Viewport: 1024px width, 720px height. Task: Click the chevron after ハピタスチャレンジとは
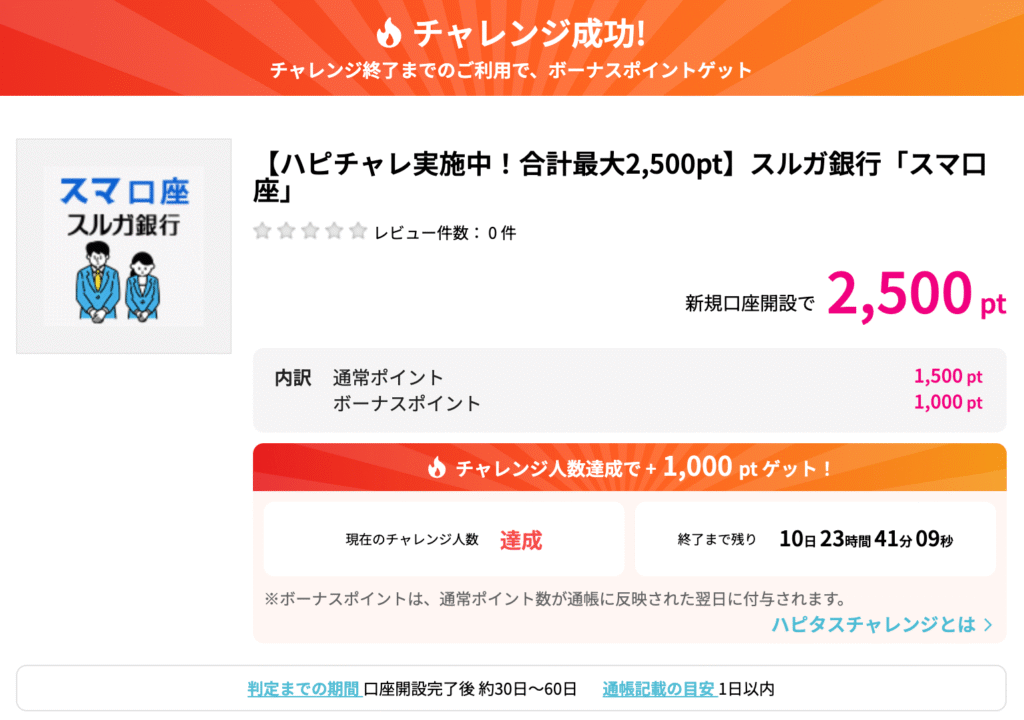(988, 625)
